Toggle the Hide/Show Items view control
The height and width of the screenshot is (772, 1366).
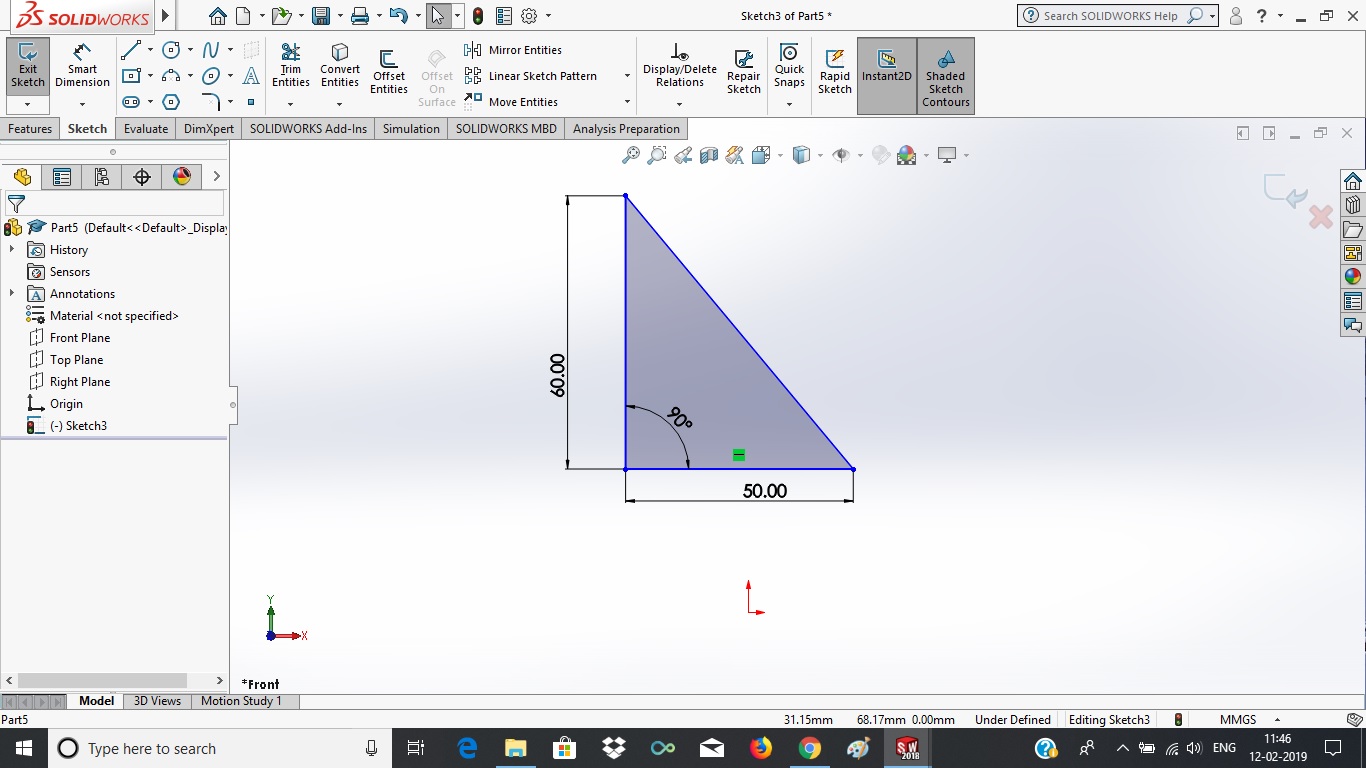click(x=841, y=155)
